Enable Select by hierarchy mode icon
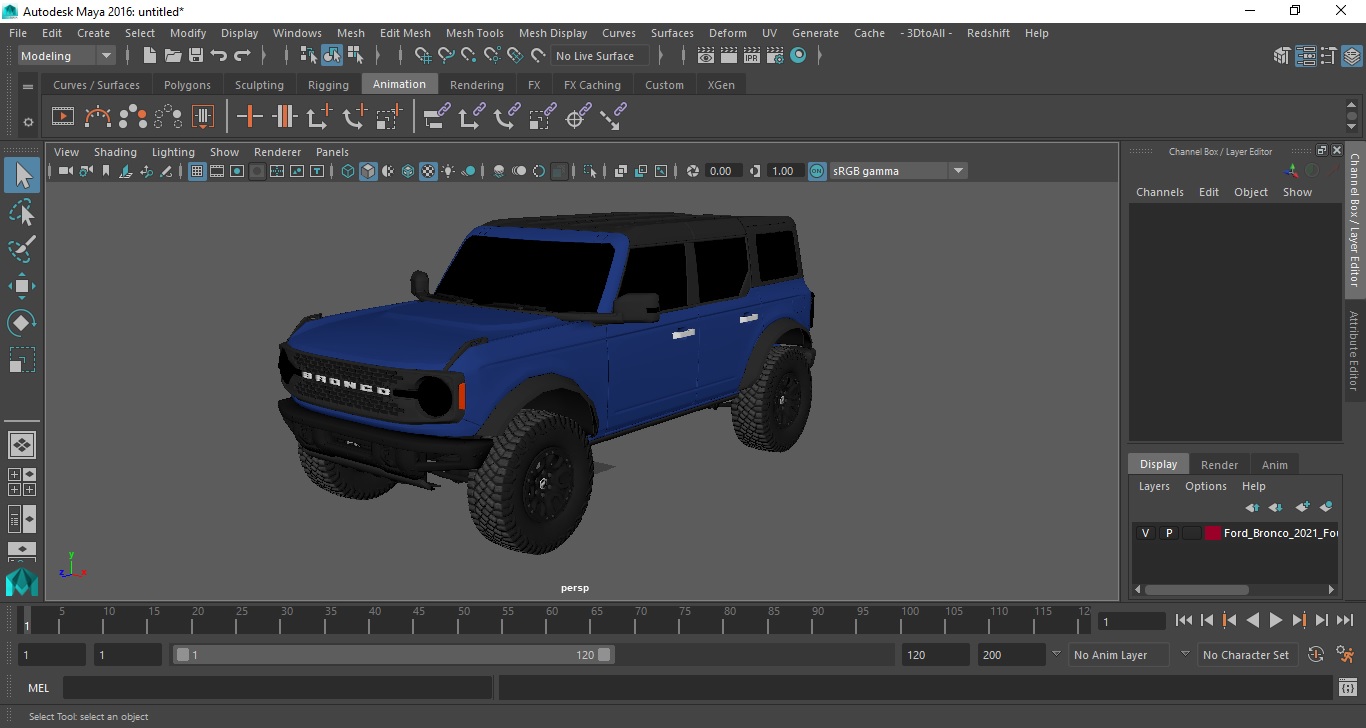Image resolution: width=1366 pixels, height=728 pixels. coord(309,56)
